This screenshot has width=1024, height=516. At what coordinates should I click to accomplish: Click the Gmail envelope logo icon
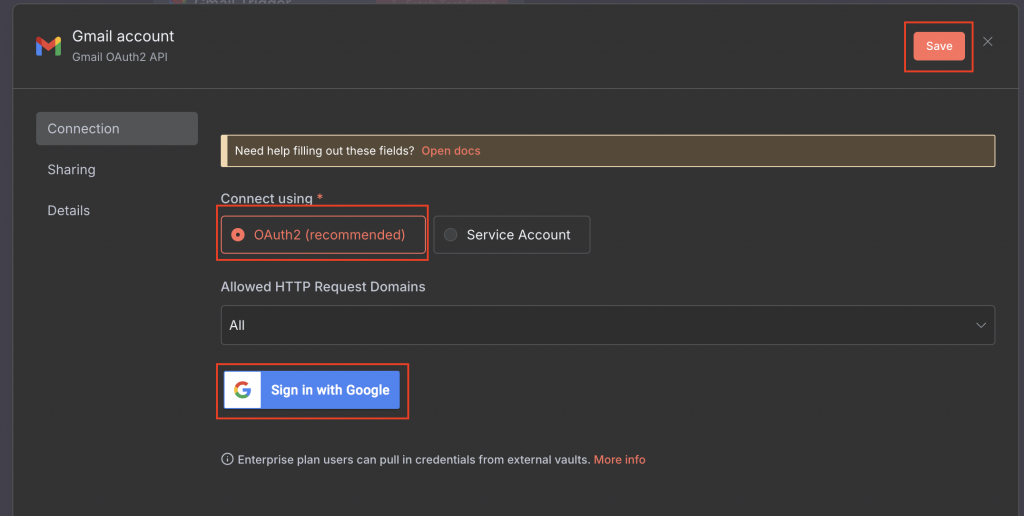(48, 46)
